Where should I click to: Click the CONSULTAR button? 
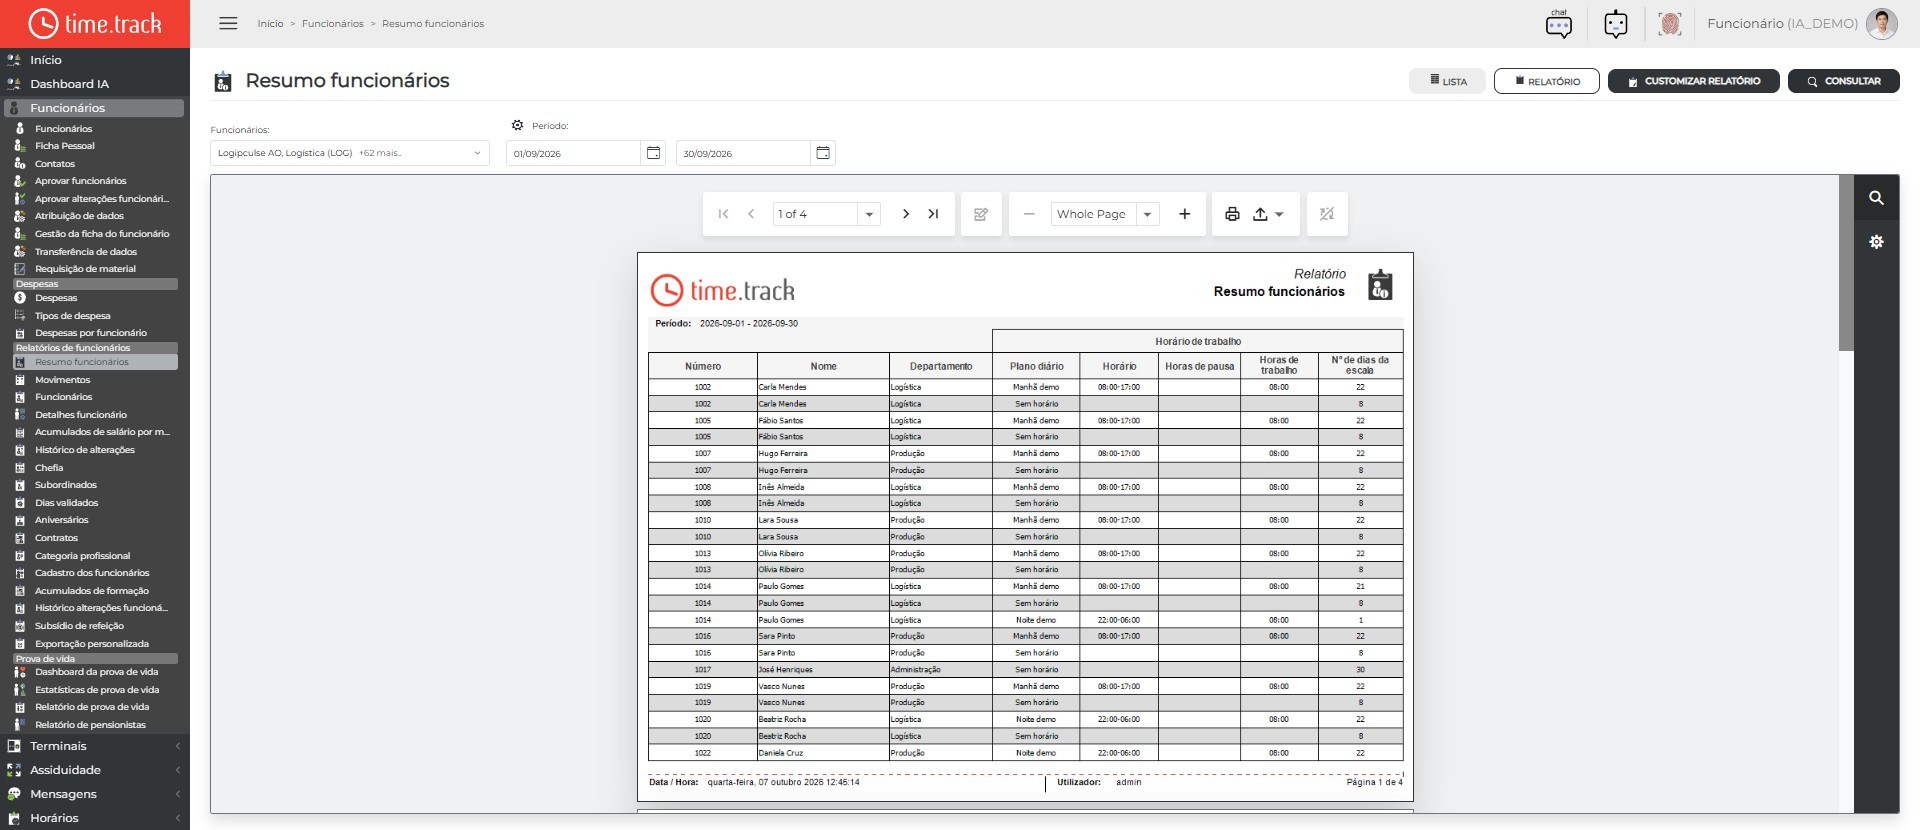tap(1843, 81)
